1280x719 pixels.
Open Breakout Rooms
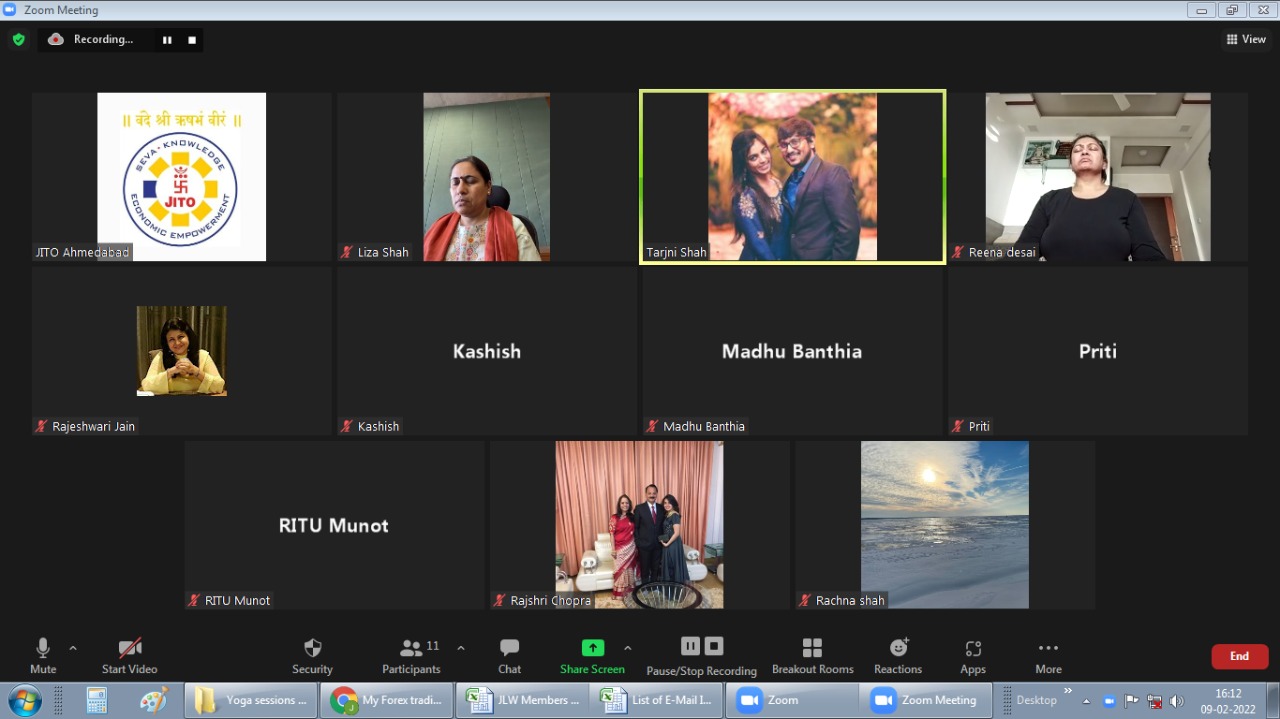pyautogui.click(x=812, y=656)
